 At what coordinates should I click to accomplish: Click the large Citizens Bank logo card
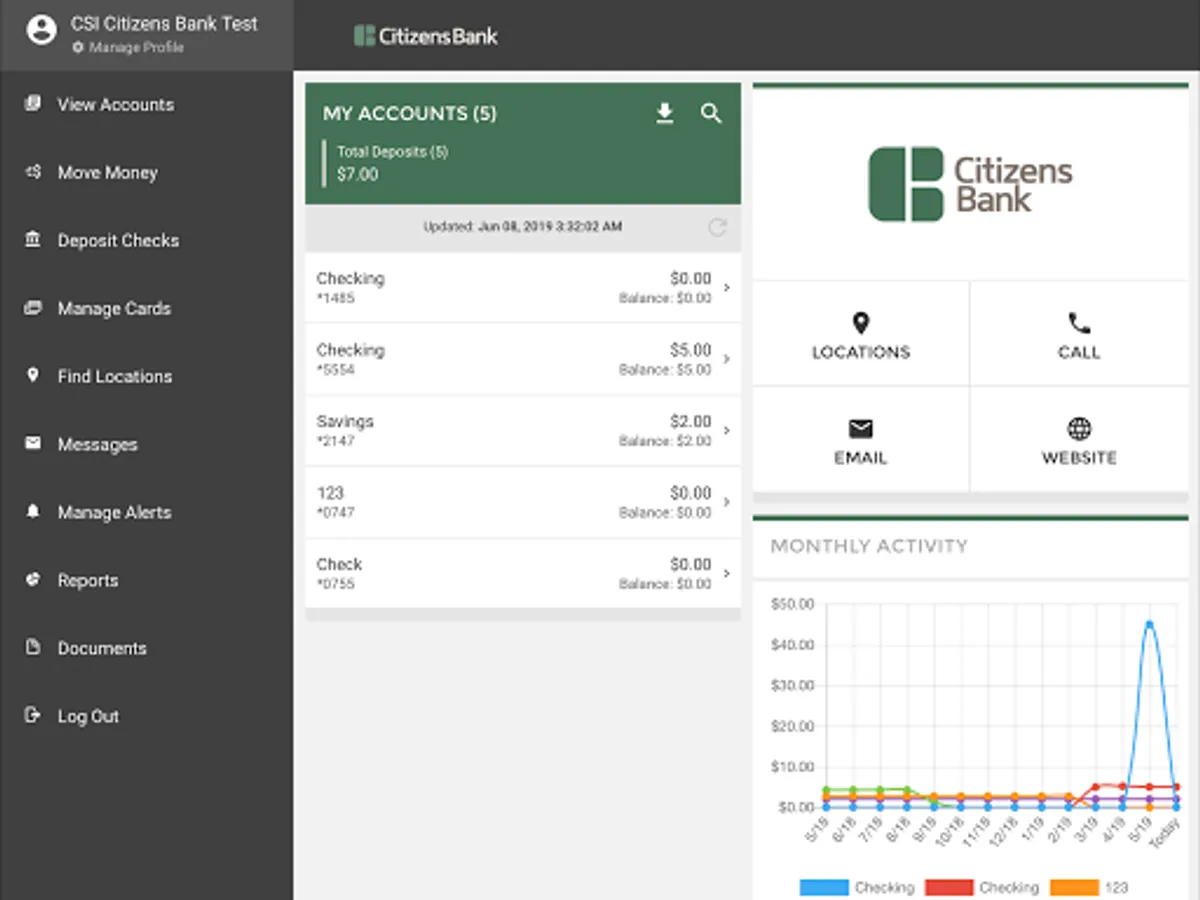click(970, 184)
